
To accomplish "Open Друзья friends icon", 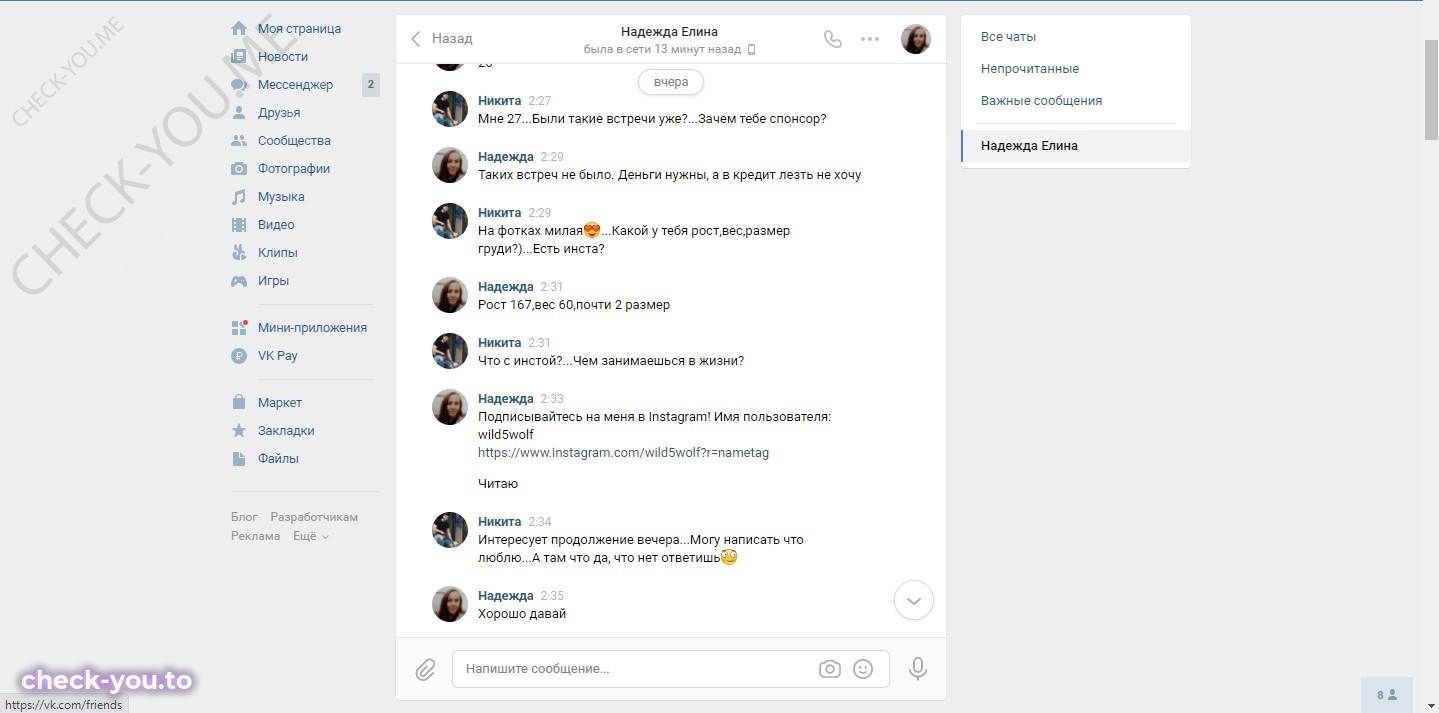I will coord(239,113).
